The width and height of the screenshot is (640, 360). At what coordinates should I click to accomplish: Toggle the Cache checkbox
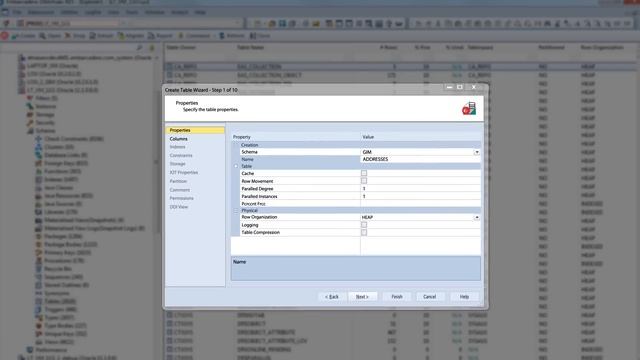364,173
